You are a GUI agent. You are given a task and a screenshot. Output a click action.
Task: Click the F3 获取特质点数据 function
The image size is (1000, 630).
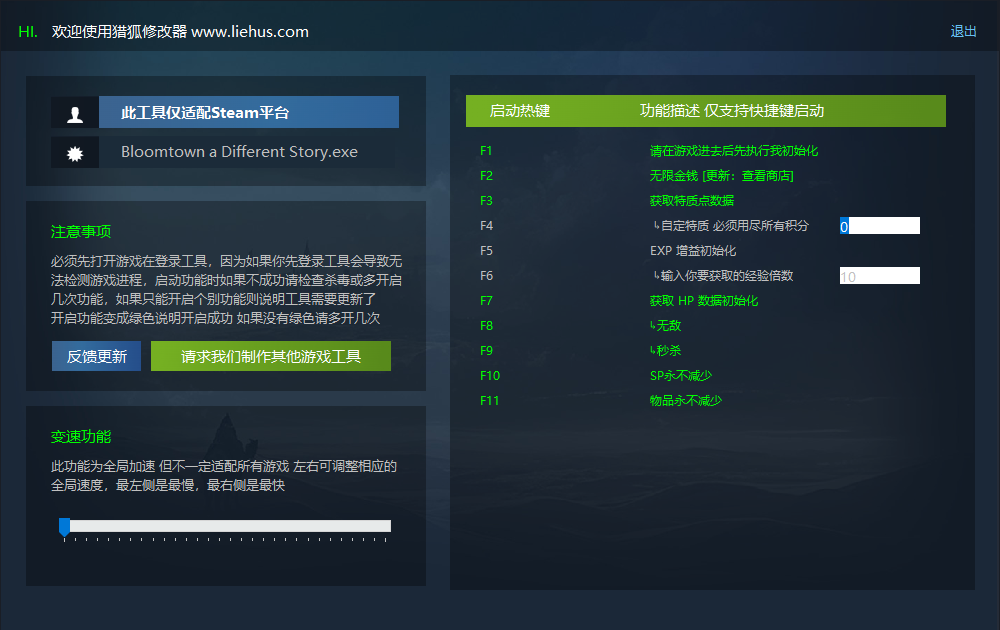[x=691, y=201]
